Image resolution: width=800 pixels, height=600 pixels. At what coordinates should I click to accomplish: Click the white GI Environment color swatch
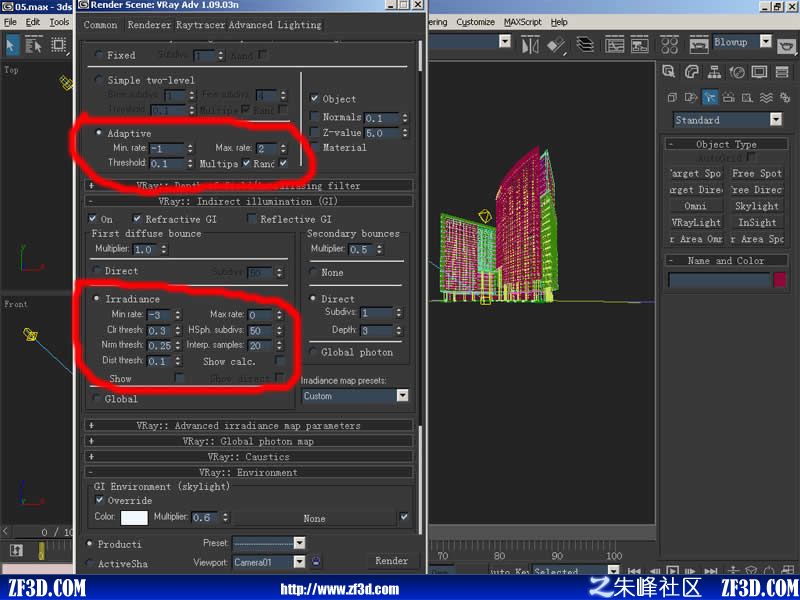click(x=134, y=517)
